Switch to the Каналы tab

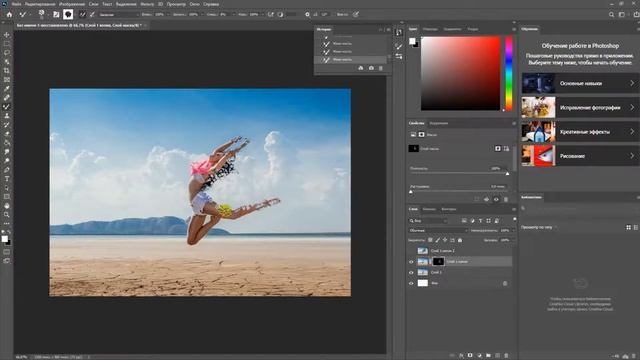(429, 209)
